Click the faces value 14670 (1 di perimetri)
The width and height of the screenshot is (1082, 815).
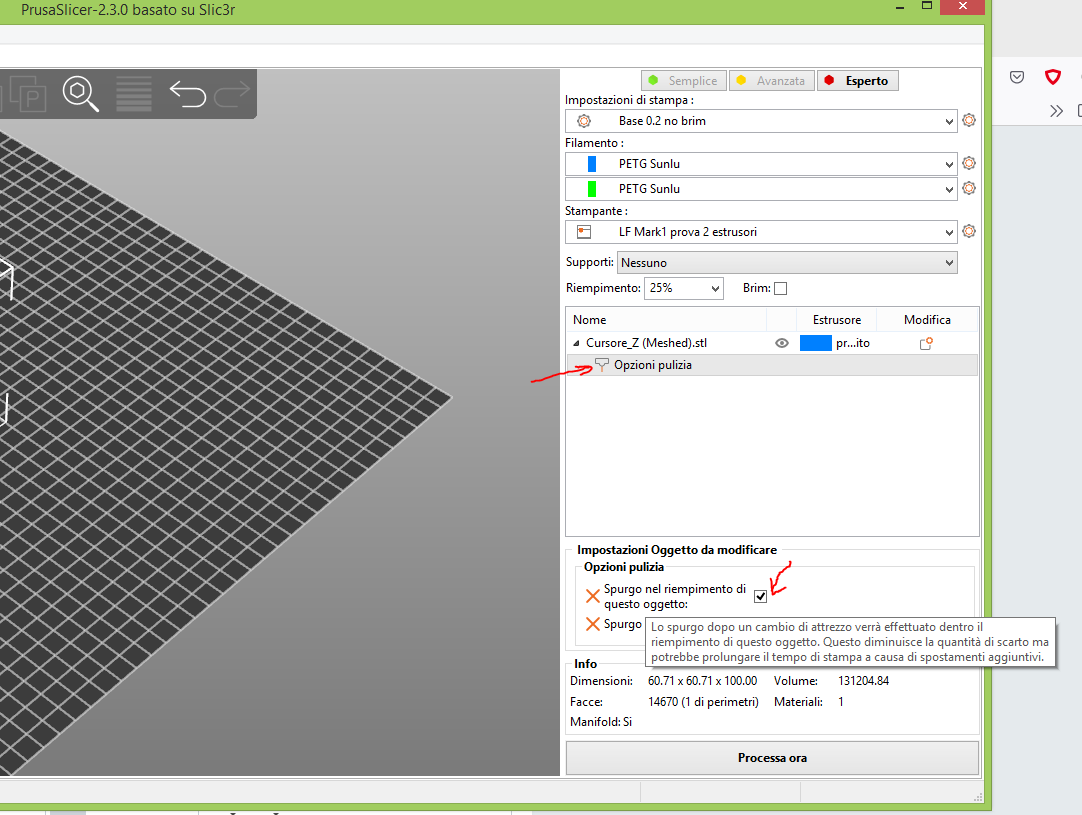[703, 702]
